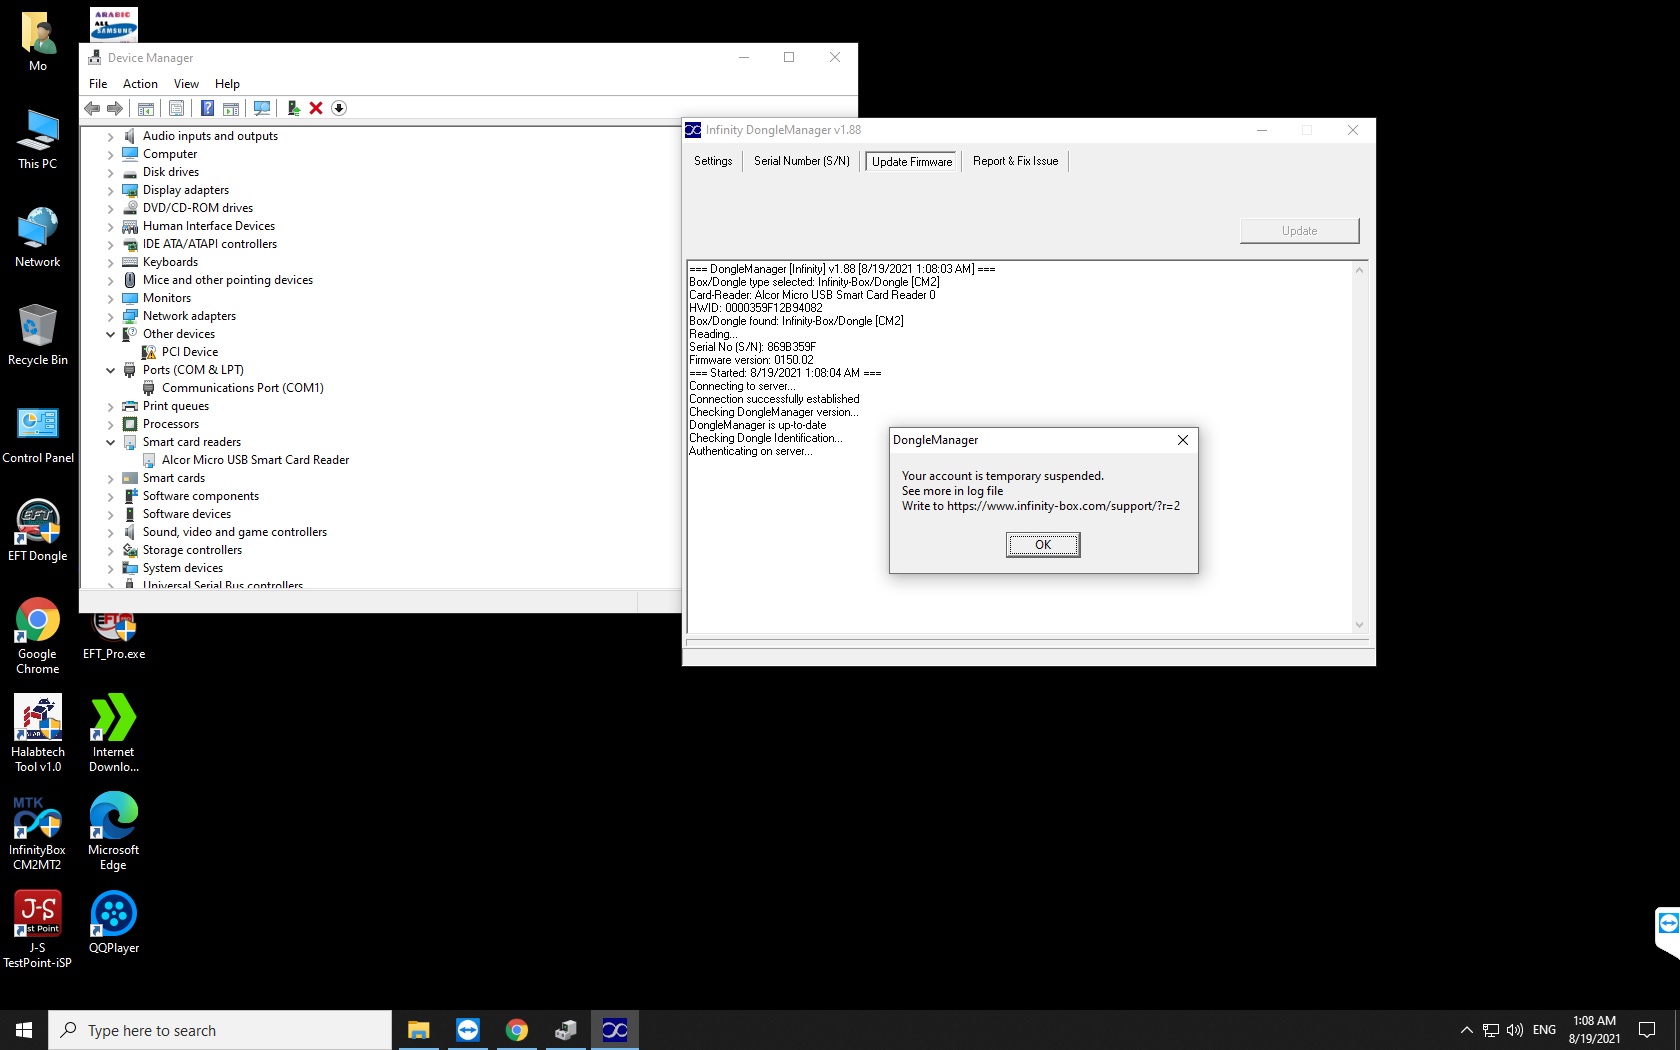
Task: Select Recycle Bin desktop icon
Action: click(x=38, y=335)
